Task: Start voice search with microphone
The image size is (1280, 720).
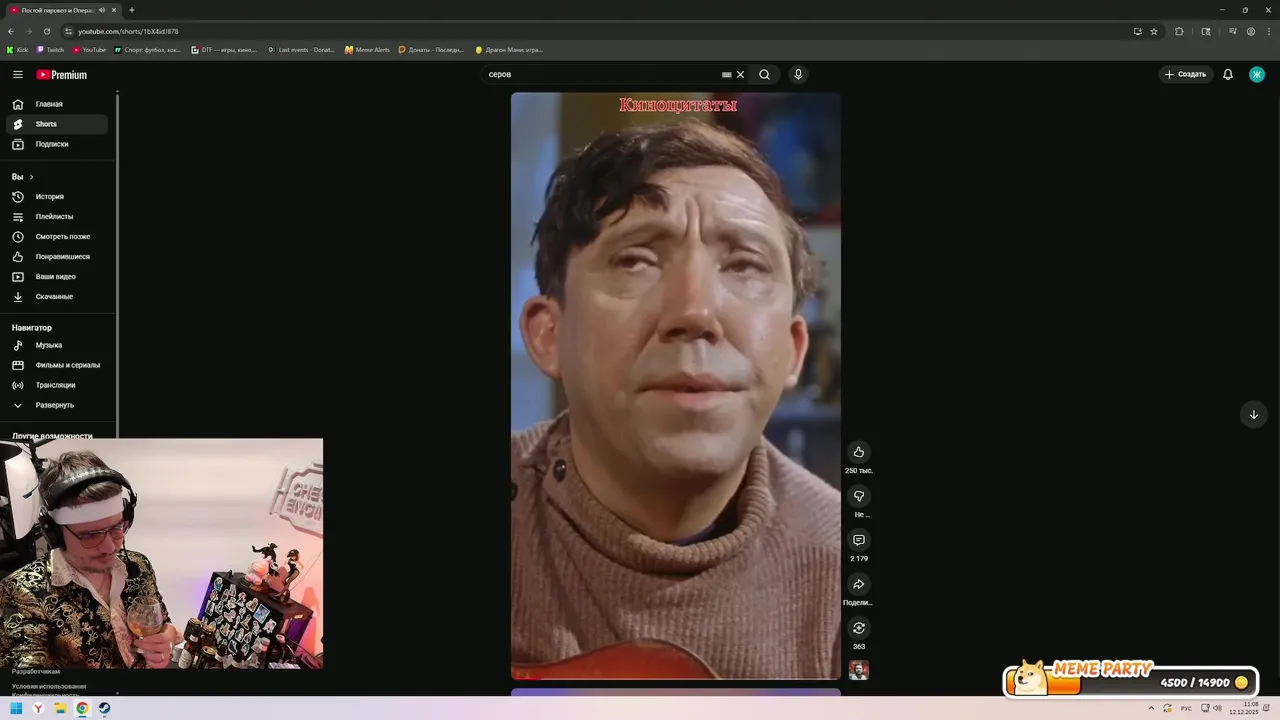Action: 798,74
